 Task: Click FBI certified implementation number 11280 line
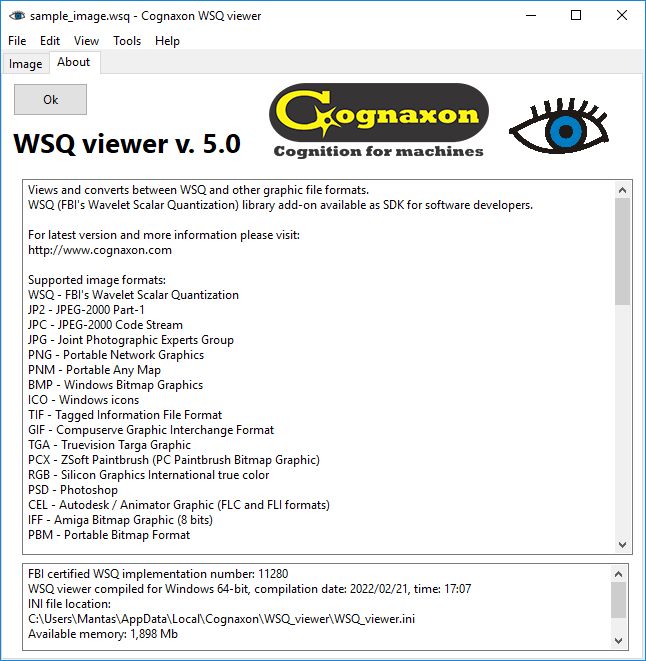click(x=158, y=574)
